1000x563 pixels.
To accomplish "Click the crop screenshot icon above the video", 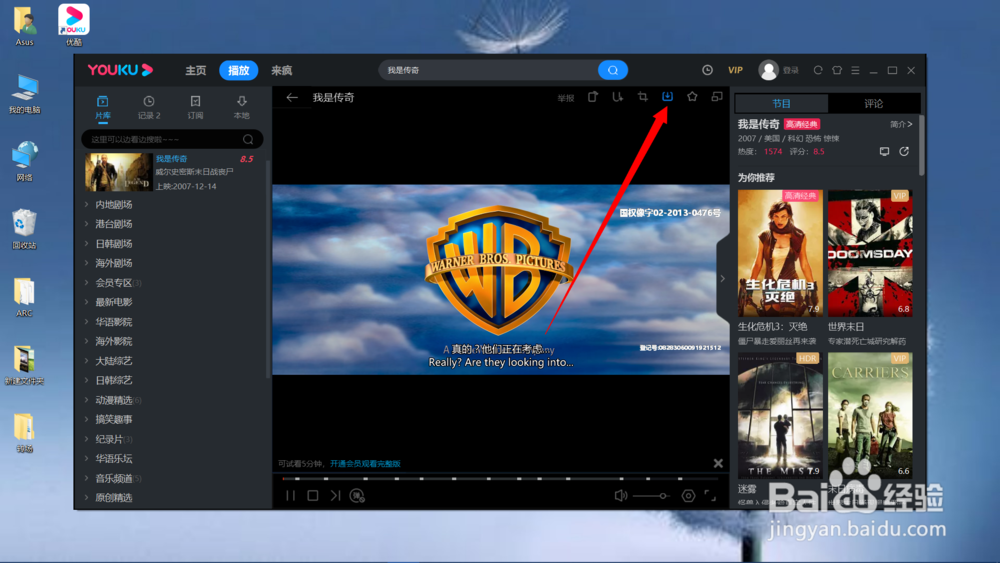I will [643, 96].
